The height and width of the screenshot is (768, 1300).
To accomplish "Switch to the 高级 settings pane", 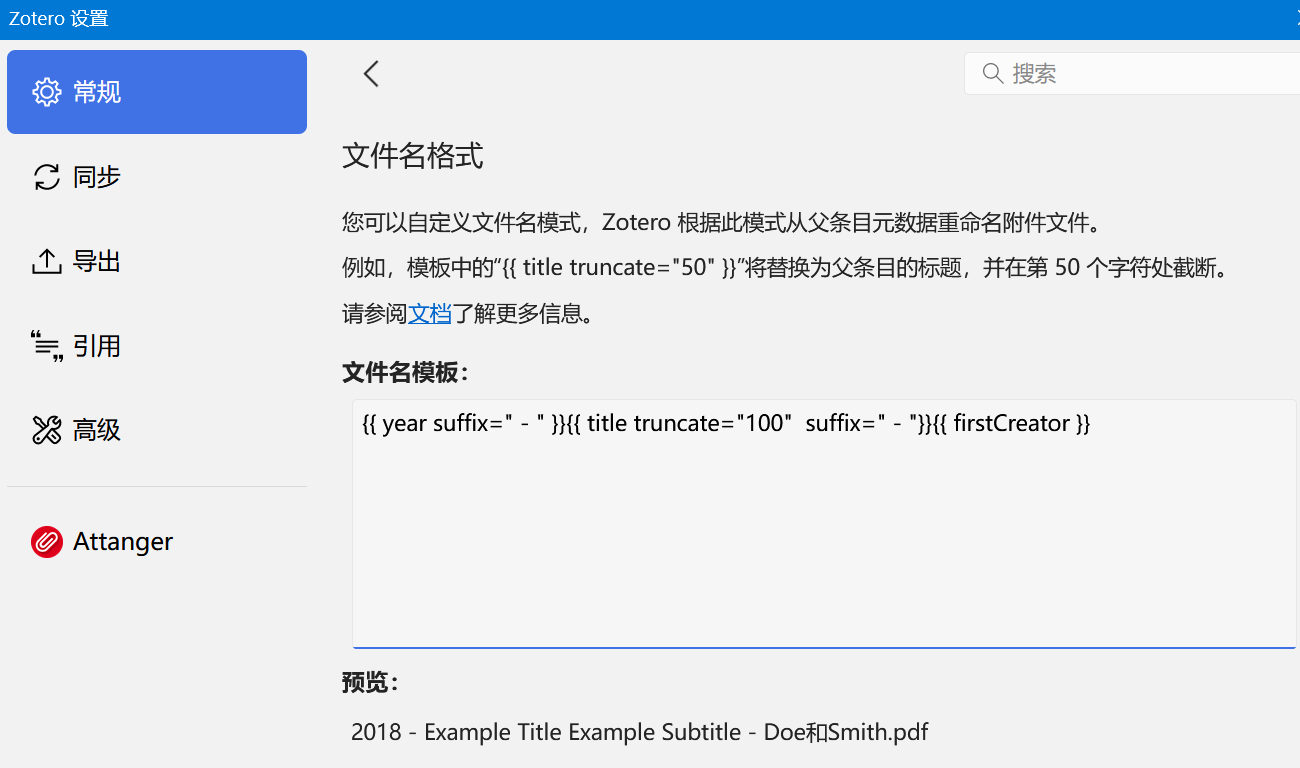I will click(x=97, y=431).
